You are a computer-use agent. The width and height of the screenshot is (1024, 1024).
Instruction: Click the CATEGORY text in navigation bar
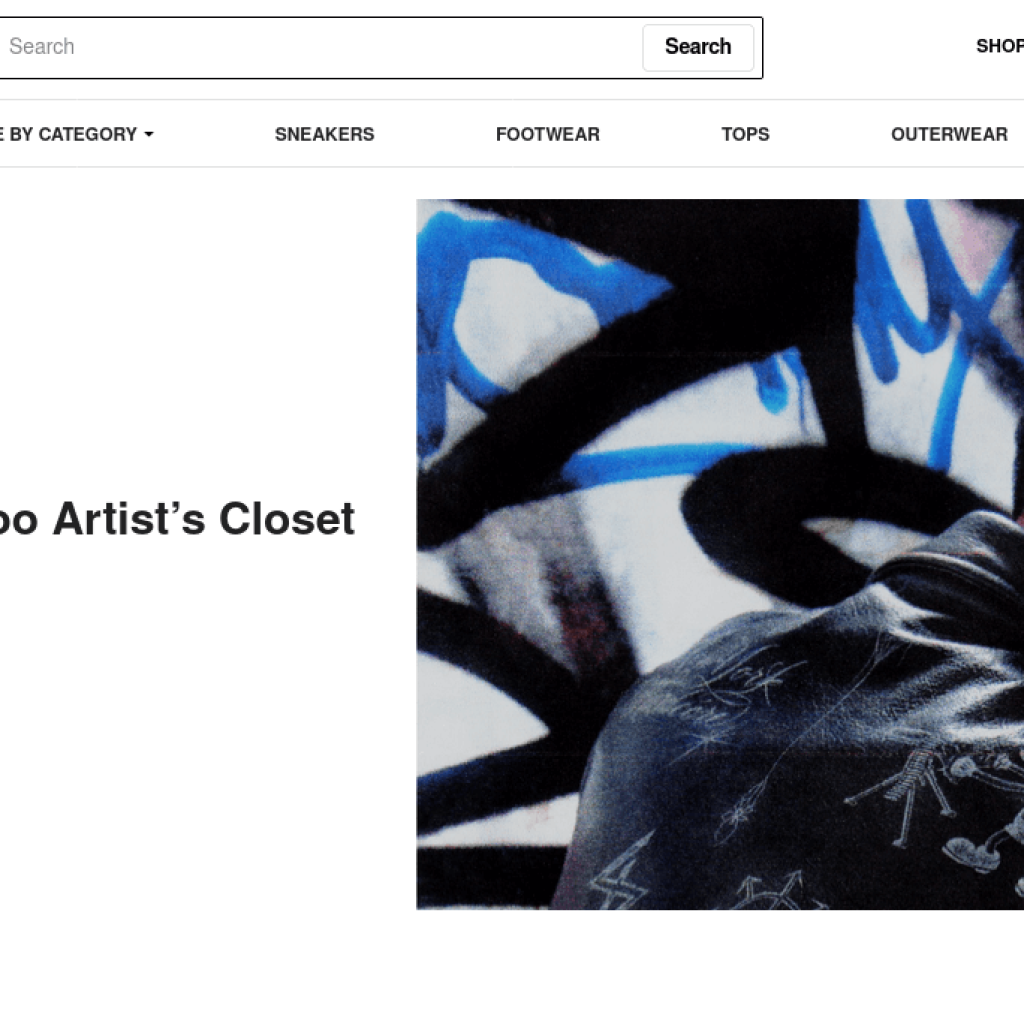tap(88, 134)
